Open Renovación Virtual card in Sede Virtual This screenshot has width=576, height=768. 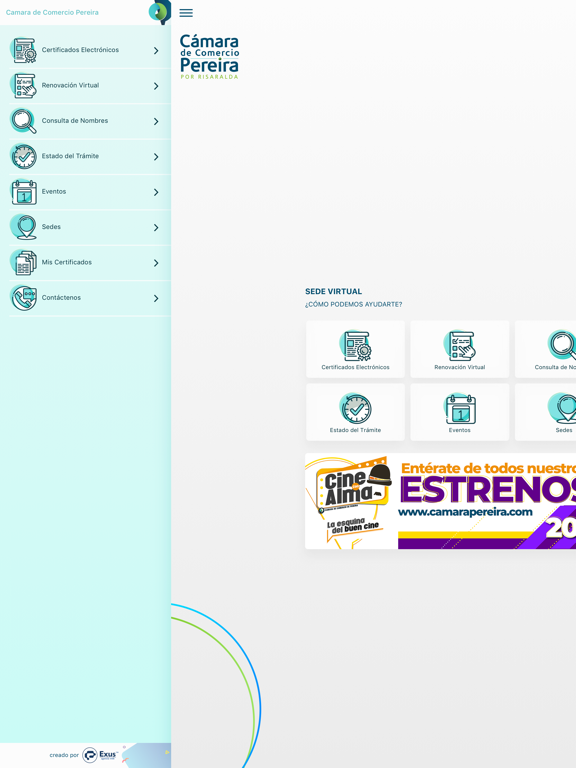click(459, 349)
